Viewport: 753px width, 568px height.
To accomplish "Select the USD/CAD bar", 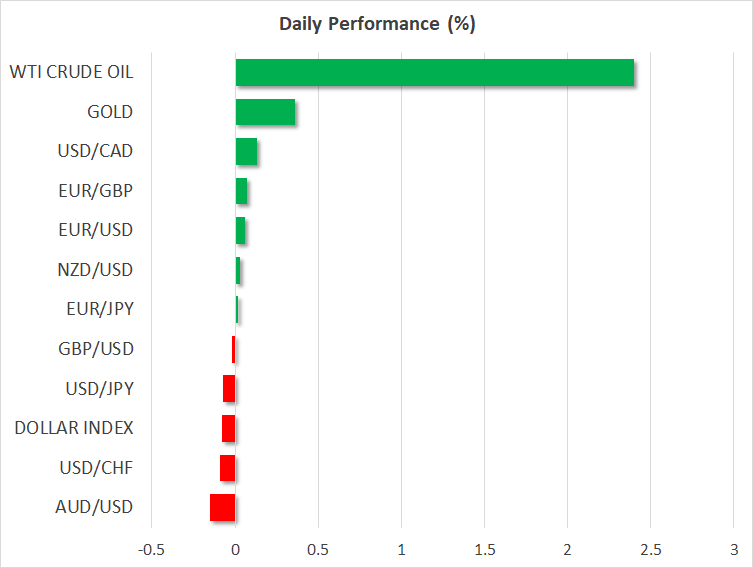I will click(x=246, y=152).
